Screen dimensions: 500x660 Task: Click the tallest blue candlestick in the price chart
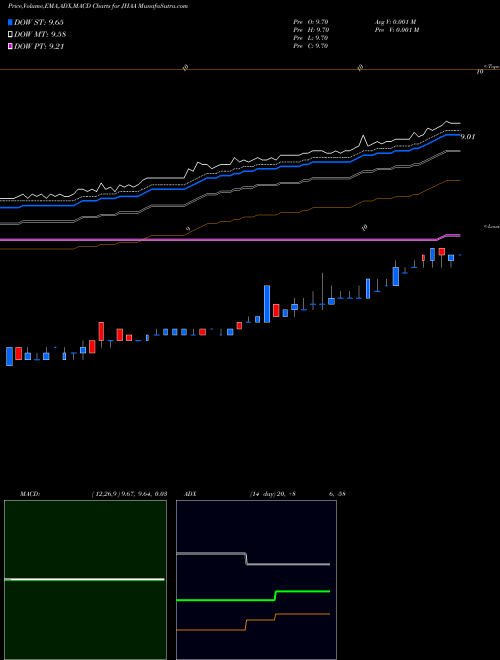tap(267, 304)
